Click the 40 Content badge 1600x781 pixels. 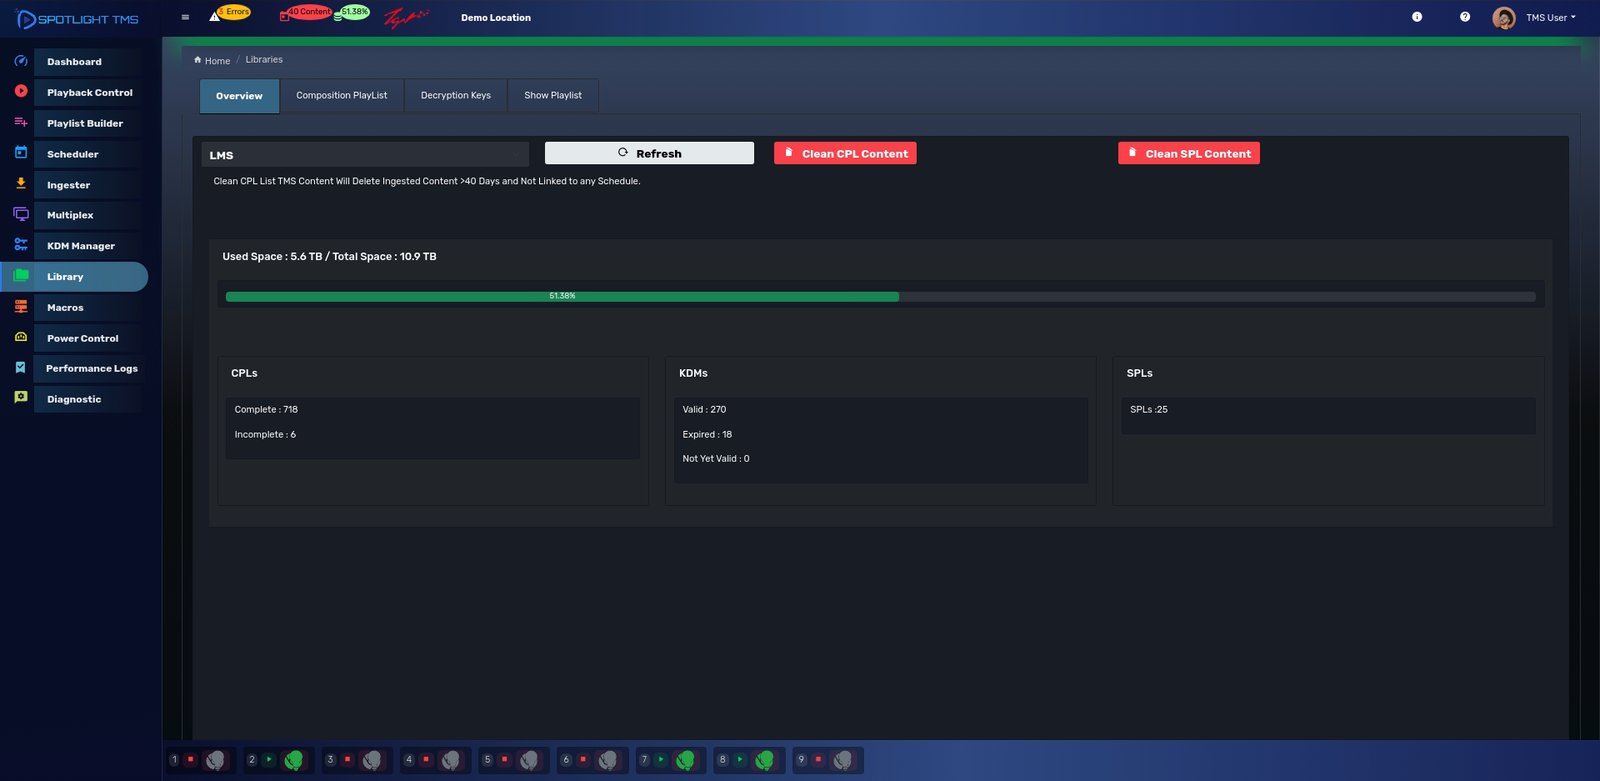point(307,12)
